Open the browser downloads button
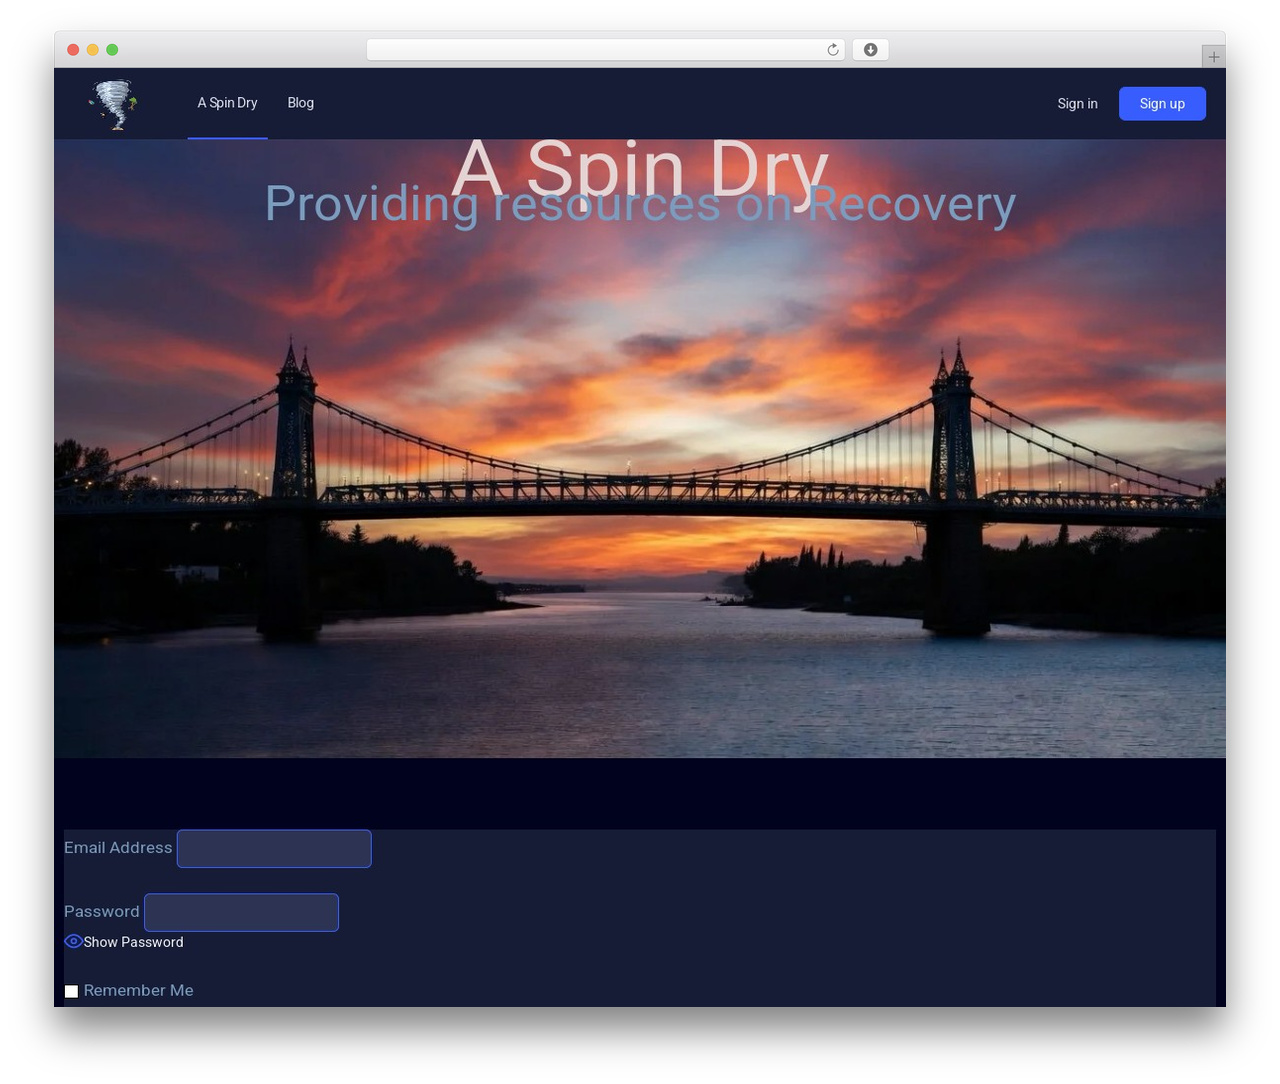The width and height of the screenshot is (1280, 1084). (x=870, y=50)
